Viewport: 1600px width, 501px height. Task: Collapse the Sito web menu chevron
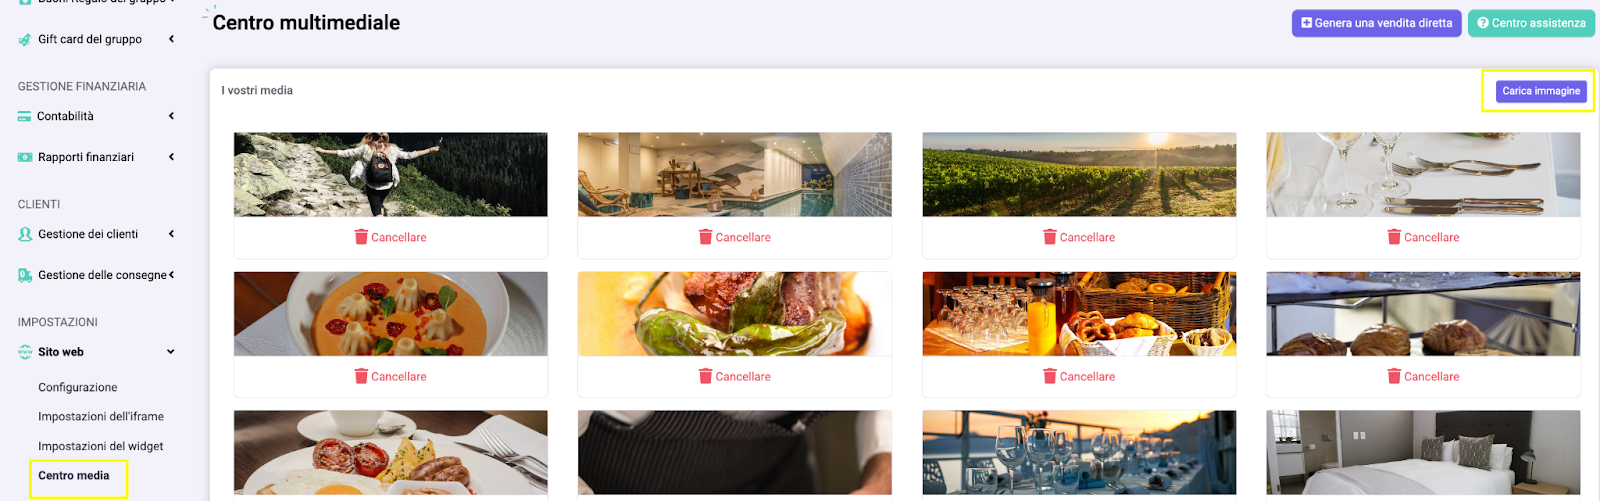171,352
